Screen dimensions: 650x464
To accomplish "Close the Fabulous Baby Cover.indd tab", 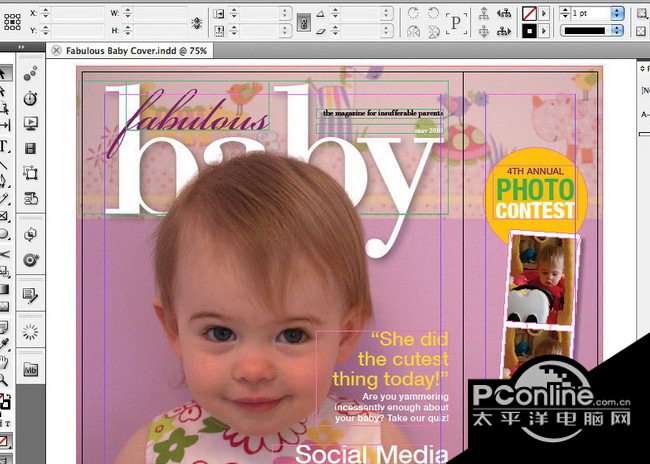I will pos(56,50).
